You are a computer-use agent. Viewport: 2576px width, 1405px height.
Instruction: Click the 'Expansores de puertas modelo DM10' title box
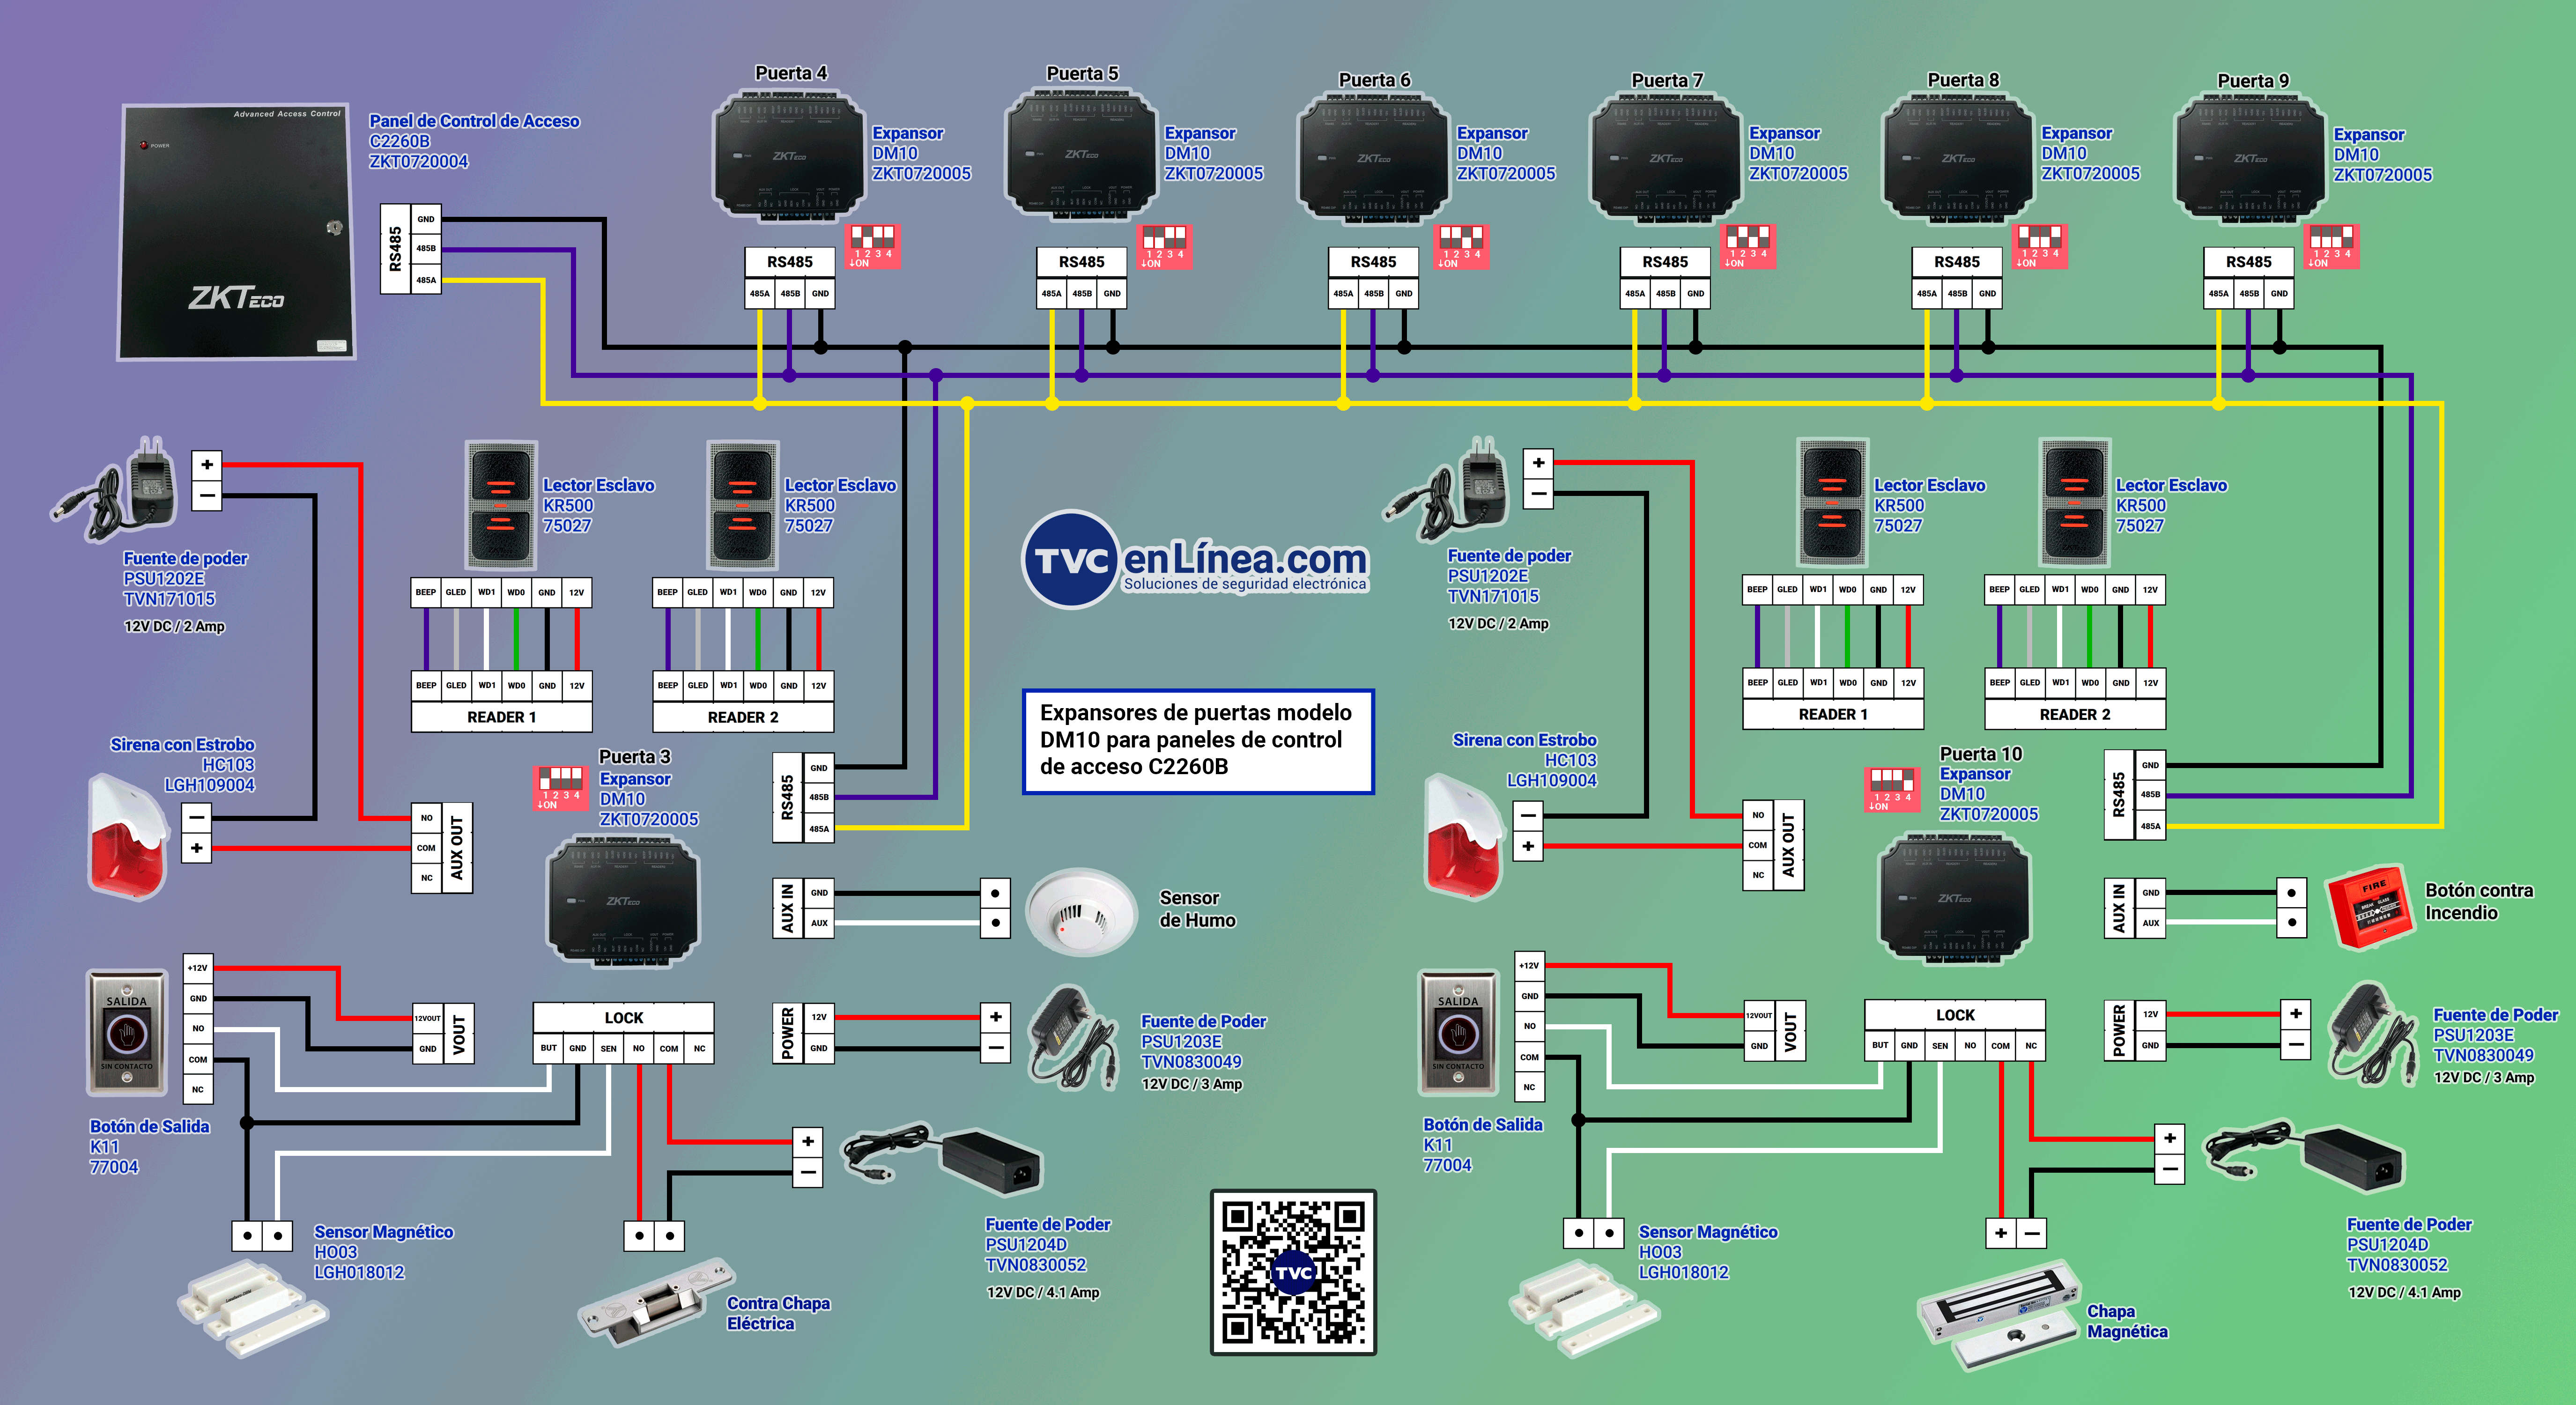click(1198, 741)
